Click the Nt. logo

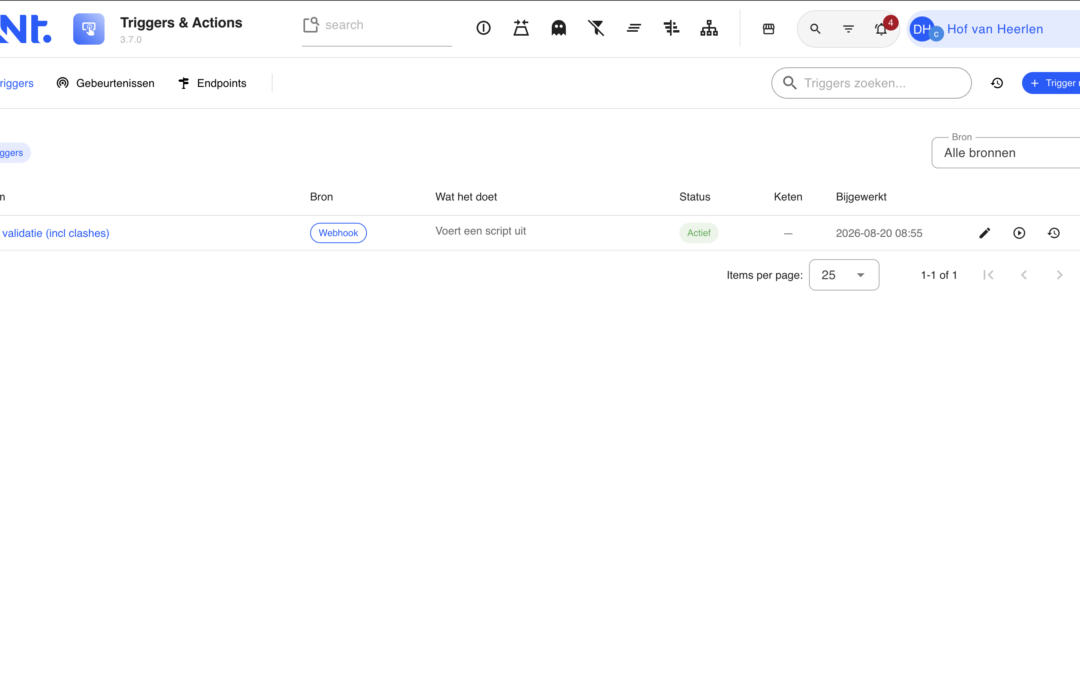[x=25, y=29]
